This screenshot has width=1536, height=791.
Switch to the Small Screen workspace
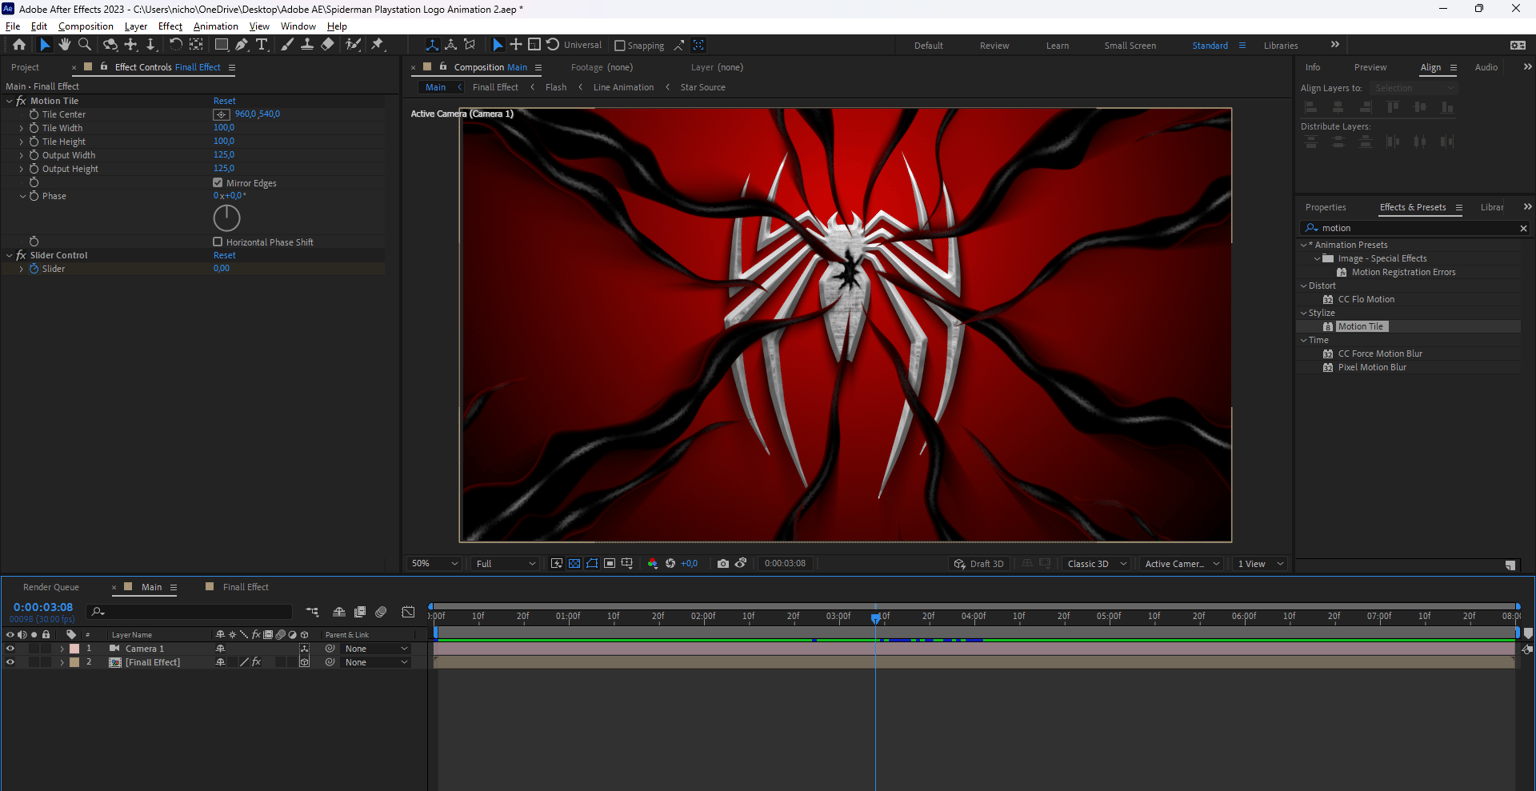pyautogui.click(x=1130, y=45)
